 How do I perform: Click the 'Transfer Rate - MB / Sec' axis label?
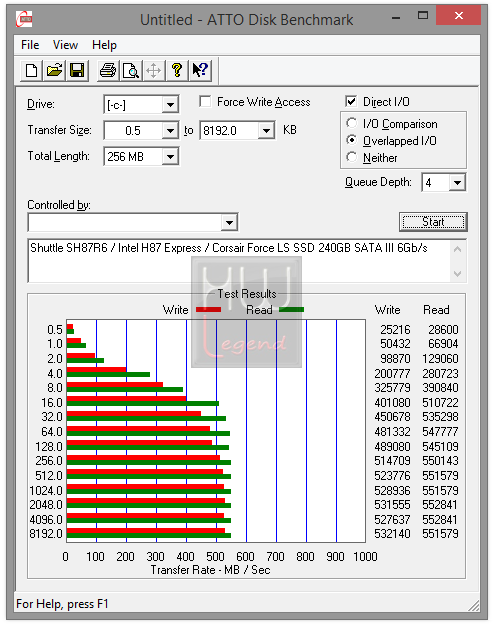[210, 570]
